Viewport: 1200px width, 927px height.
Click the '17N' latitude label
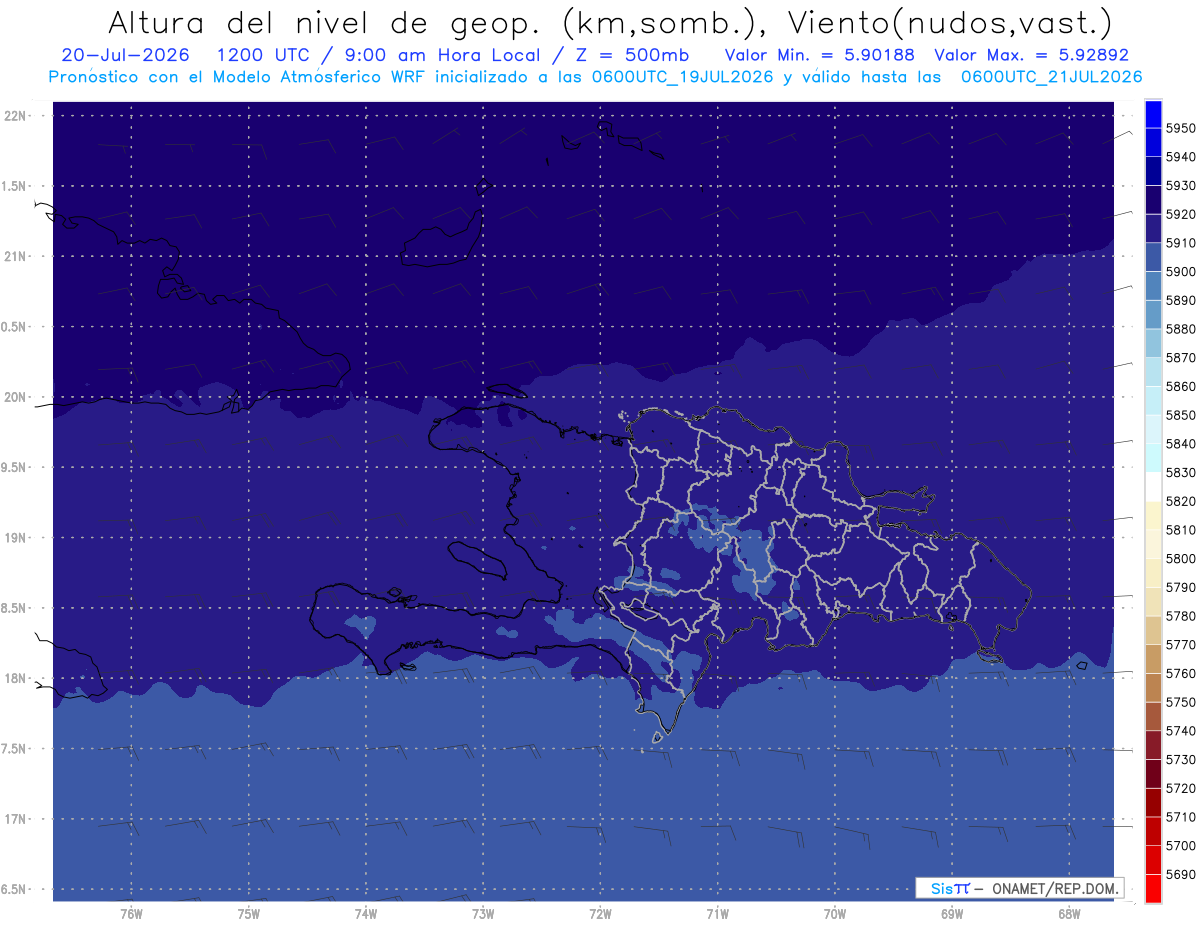(16, 820)
